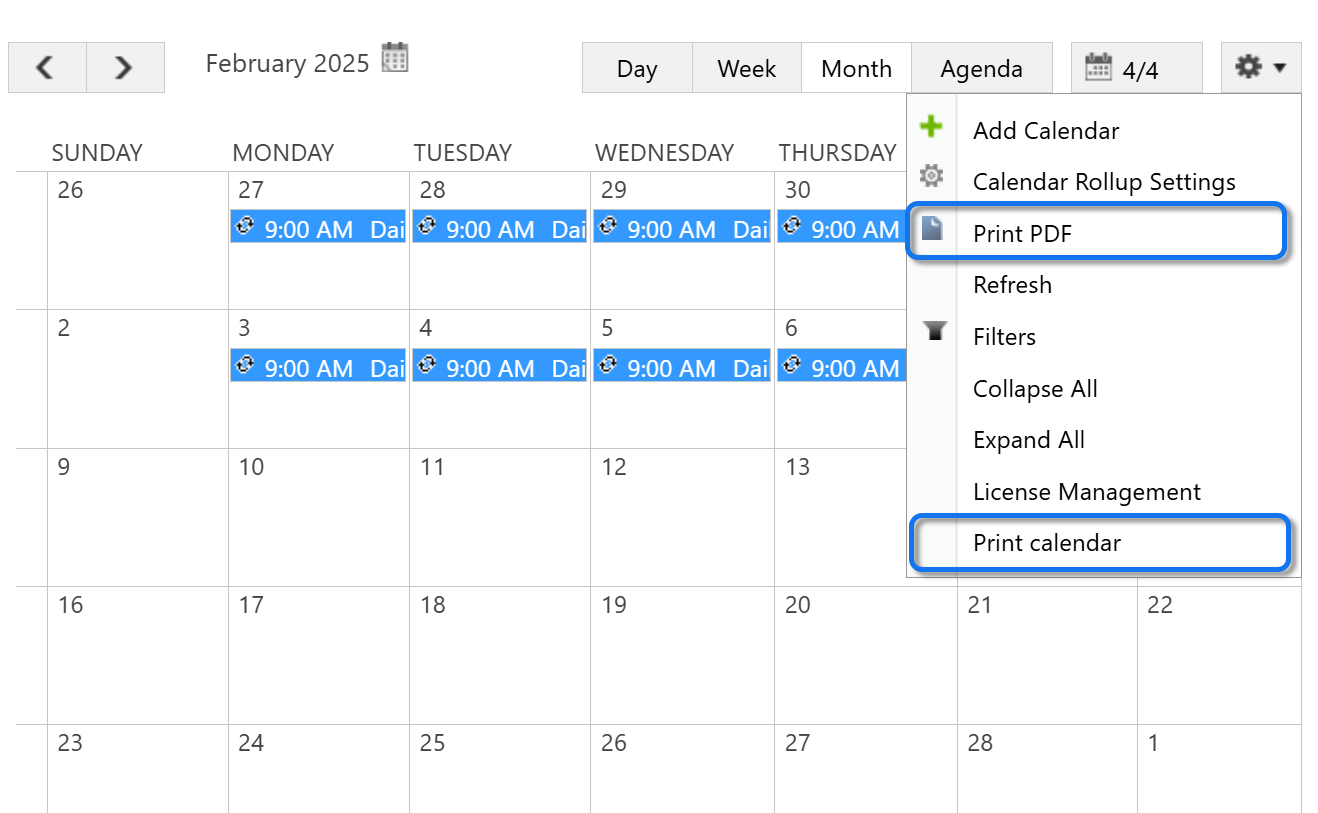Click the next month arrow button

124,68
